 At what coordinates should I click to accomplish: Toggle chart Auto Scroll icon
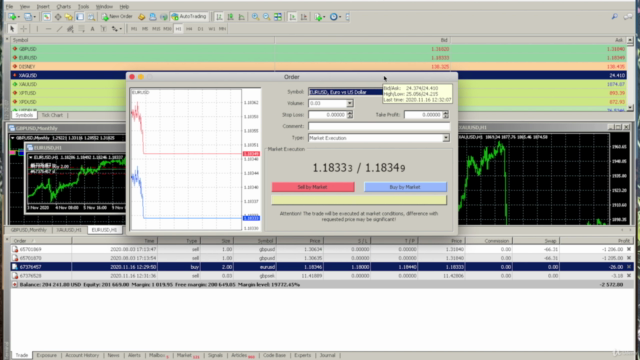(x=293, y=17)
